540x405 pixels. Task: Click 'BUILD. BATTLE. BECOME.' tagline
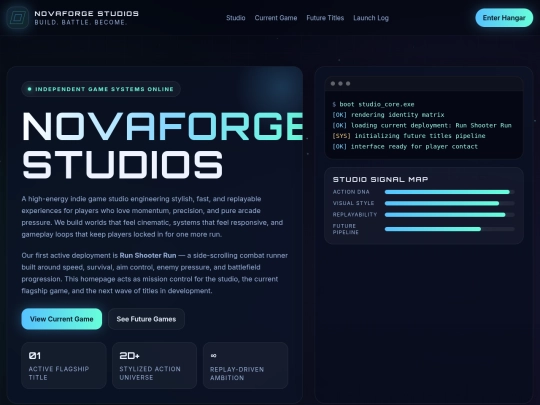[x=81, y=22]
